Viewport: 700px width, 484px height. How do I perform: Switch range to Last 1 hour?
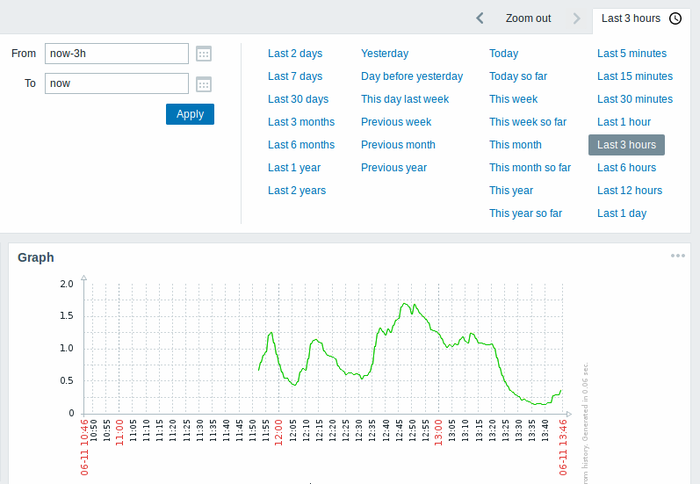click(x=623, y=122)
